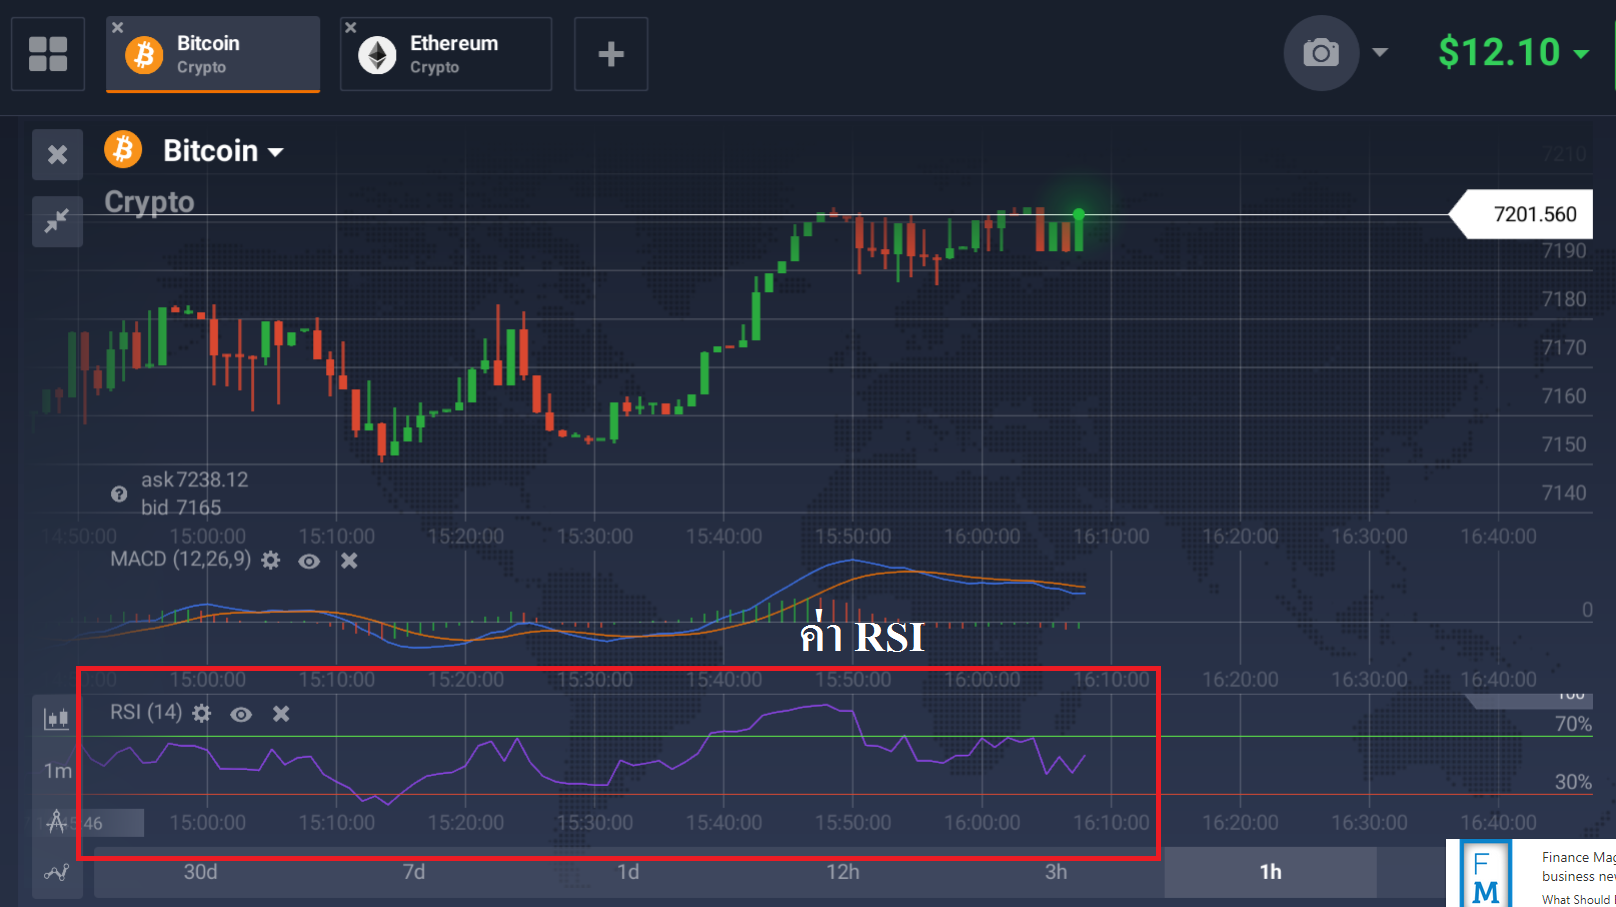
Task: Open RSI indicator settings gear
Action: [x=202, y=713]
